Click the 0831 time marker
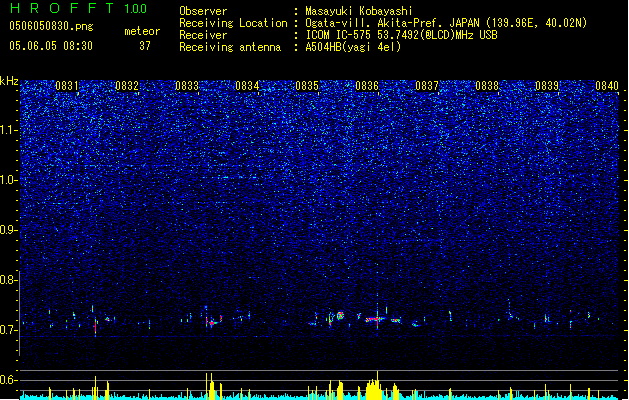 click(67, 86)
